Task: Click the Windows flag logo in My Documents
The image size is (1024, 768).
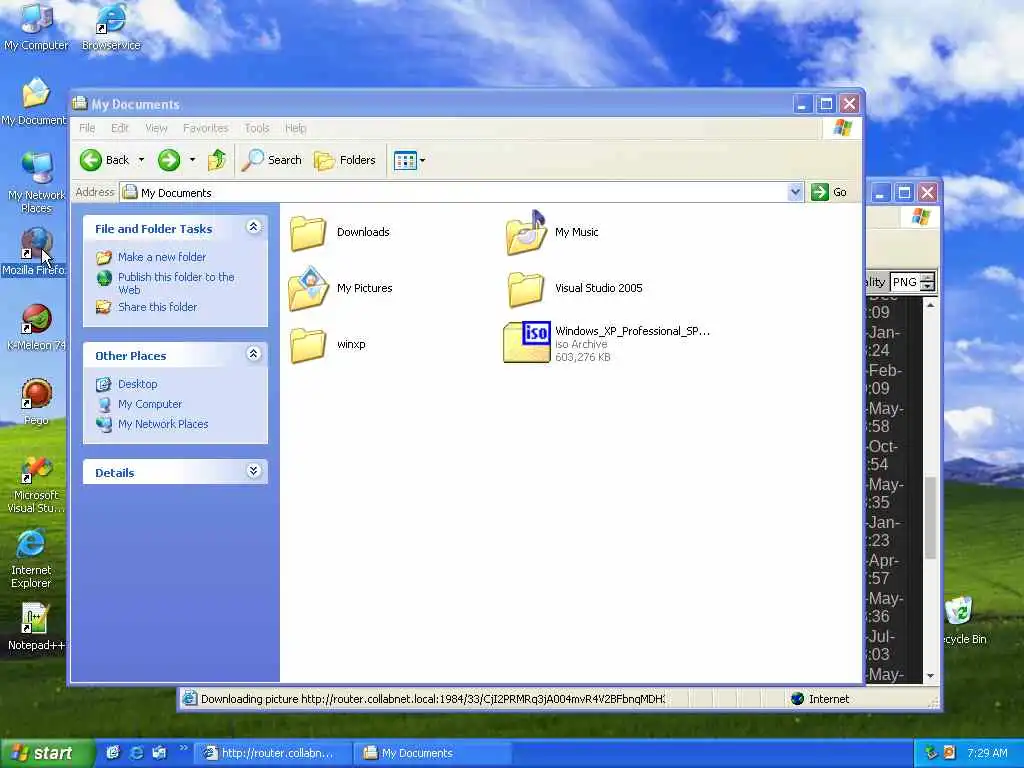Action: coord(842,128)
